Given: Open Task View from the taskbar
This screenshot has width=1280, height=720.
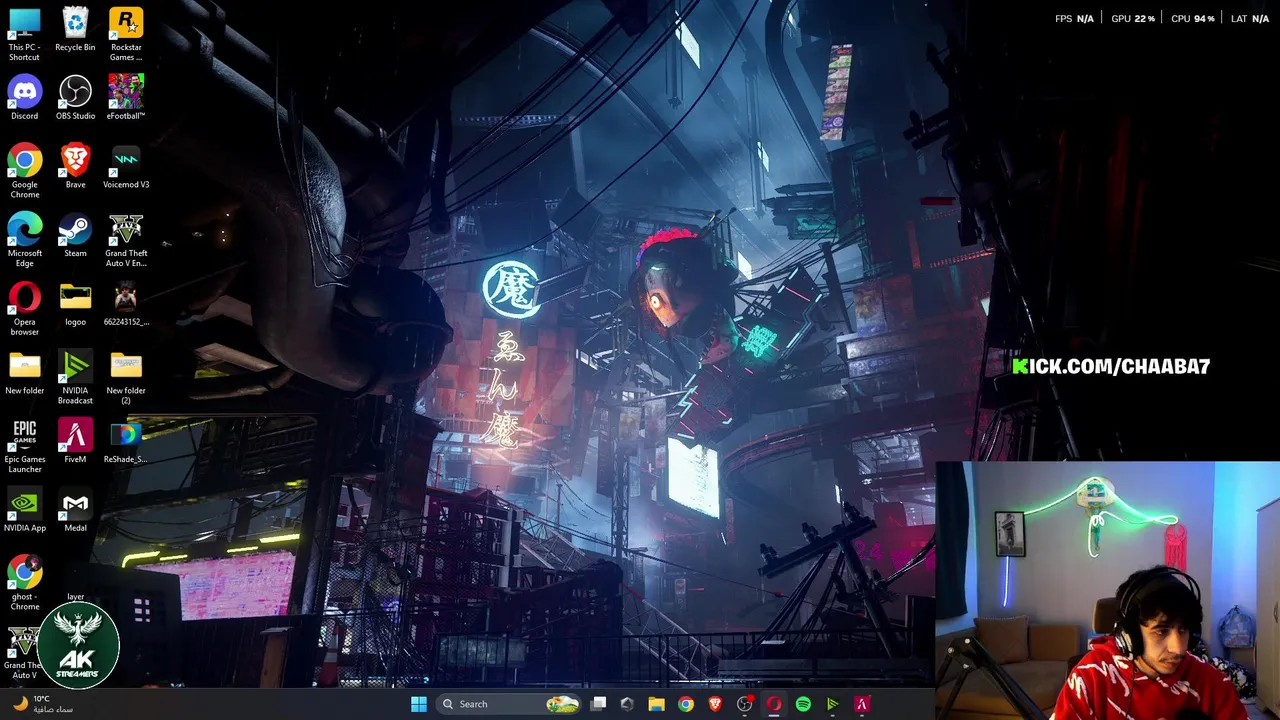Looking at the screenshot, I should pyautogui.click(x=598, y=704).
